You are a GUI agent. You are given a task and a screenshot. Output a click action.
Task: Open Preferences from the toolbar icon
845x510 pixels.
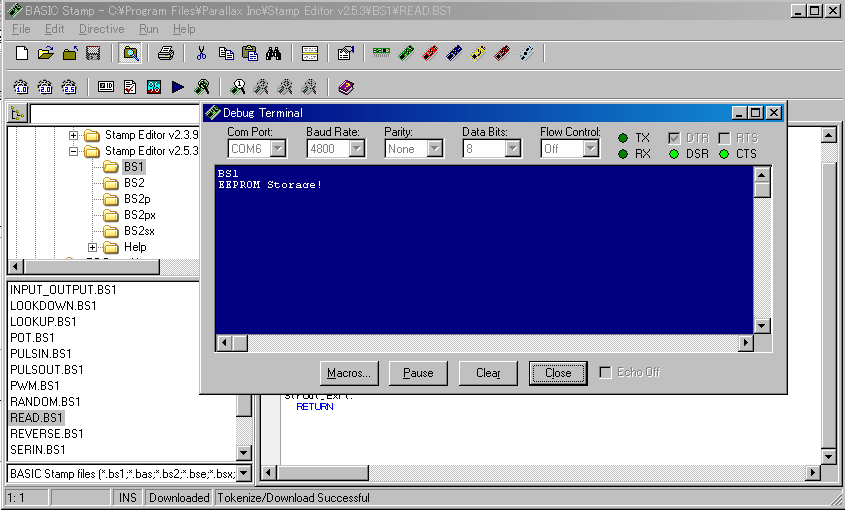(x=345, y=53)
